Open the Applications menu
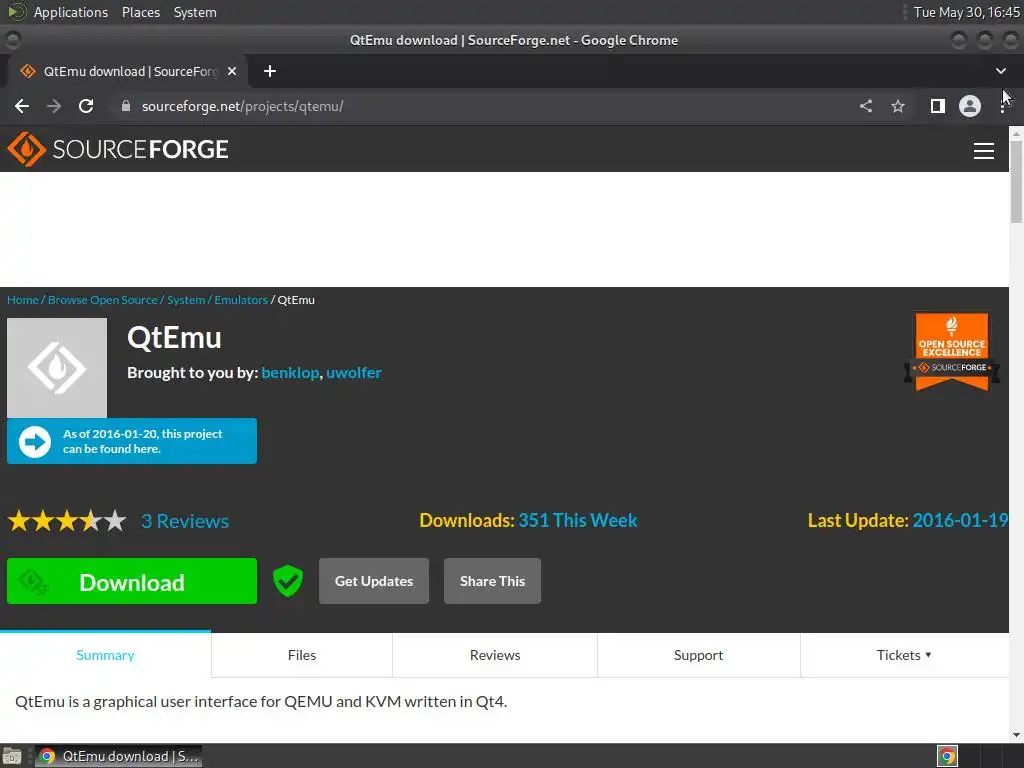The image size is (1024, 768). 71,12
